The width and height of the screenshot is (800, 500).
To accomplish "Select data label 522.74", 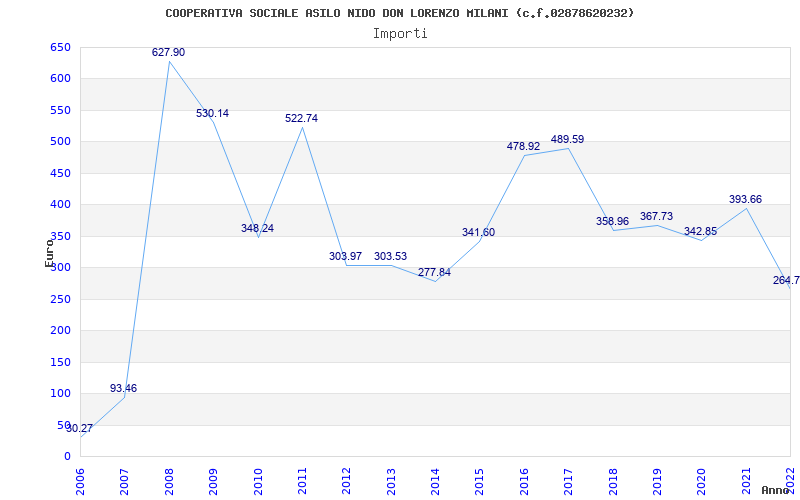I will click(301, 118).
